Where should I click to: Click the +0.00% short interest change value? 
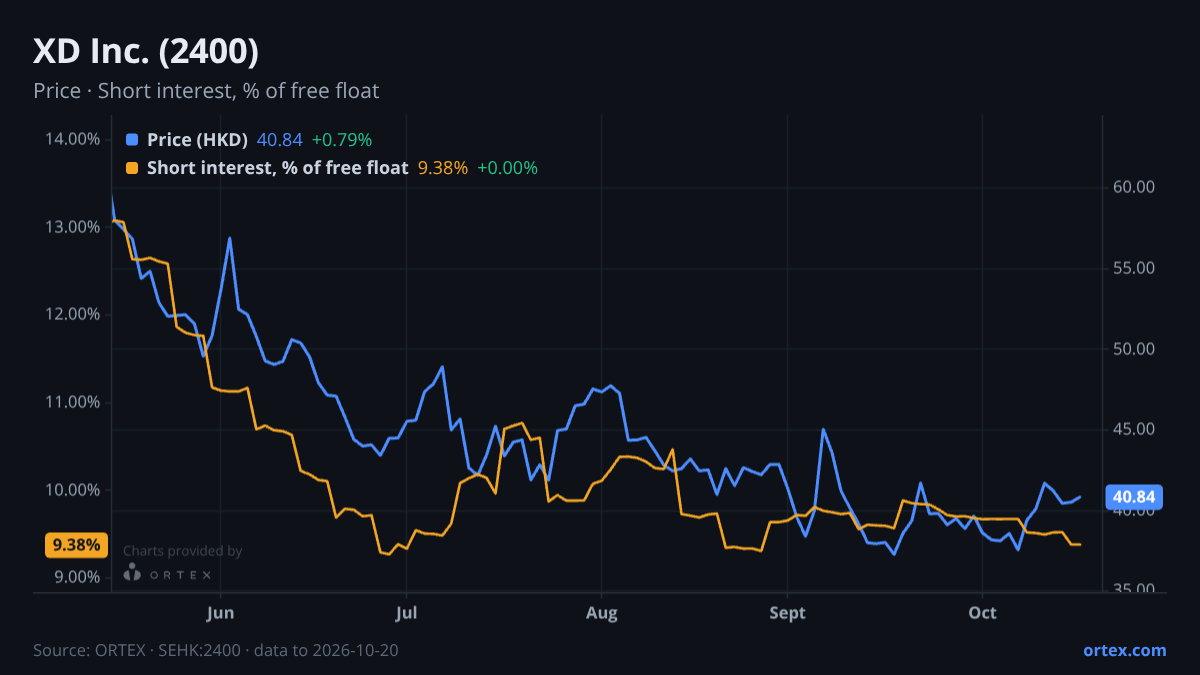click(x=507, y=168)
